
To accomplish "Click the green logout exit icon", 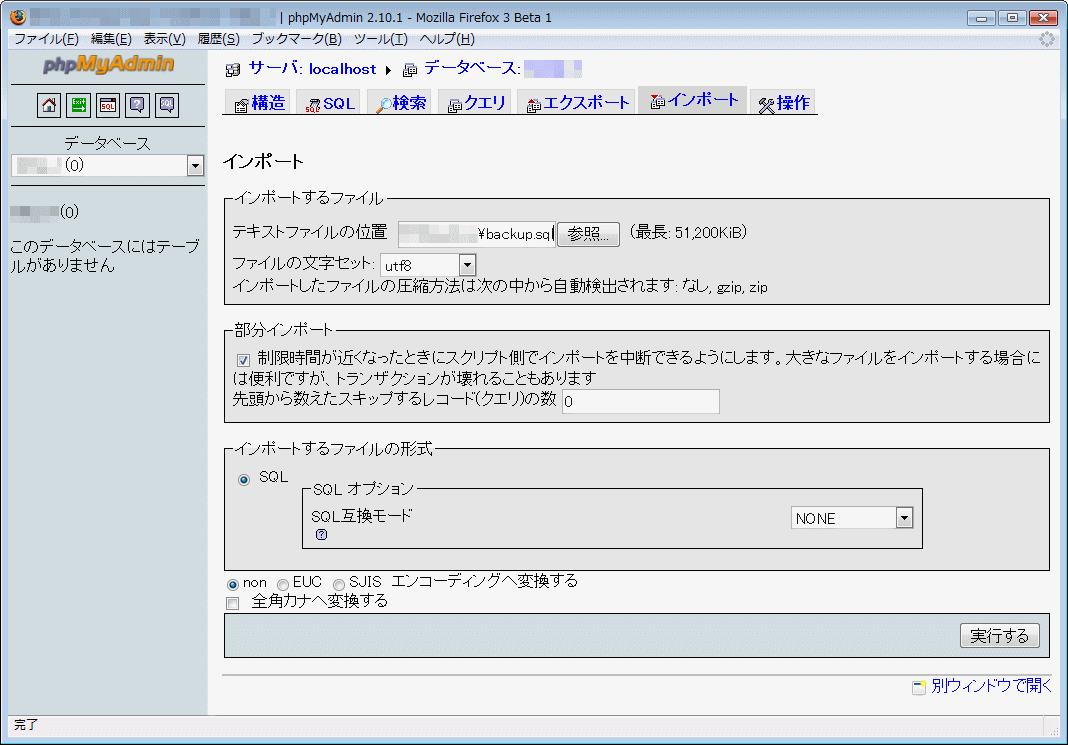I will (78, 105).
